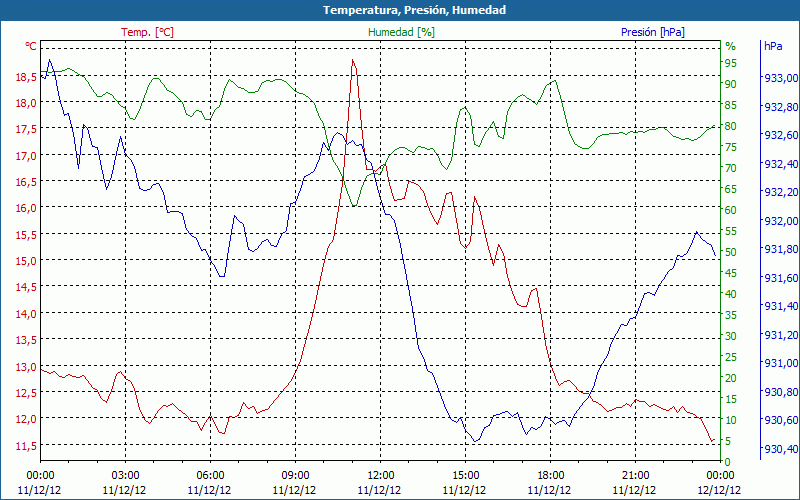Click the "932,80" pressure axis value
Viewport: 800px width, 500px height.
click(780, 107)
